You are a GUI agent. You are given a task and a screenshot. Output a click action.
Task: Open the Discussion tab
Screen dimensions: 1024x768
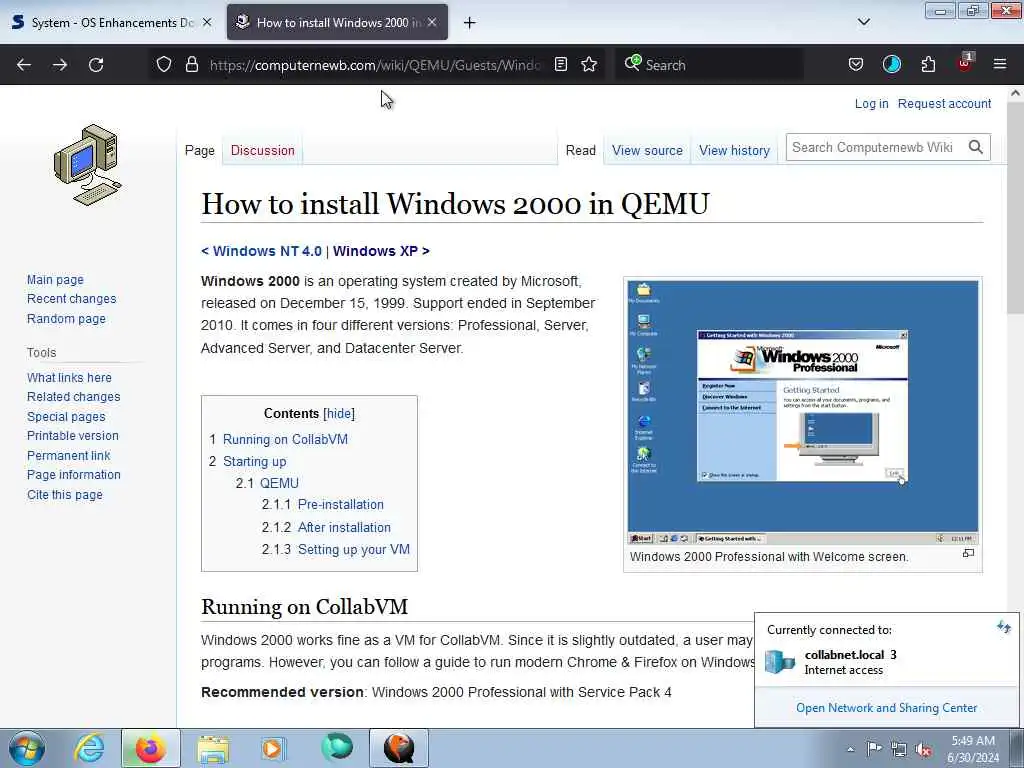pyautogui.click(x=263, y=151)
